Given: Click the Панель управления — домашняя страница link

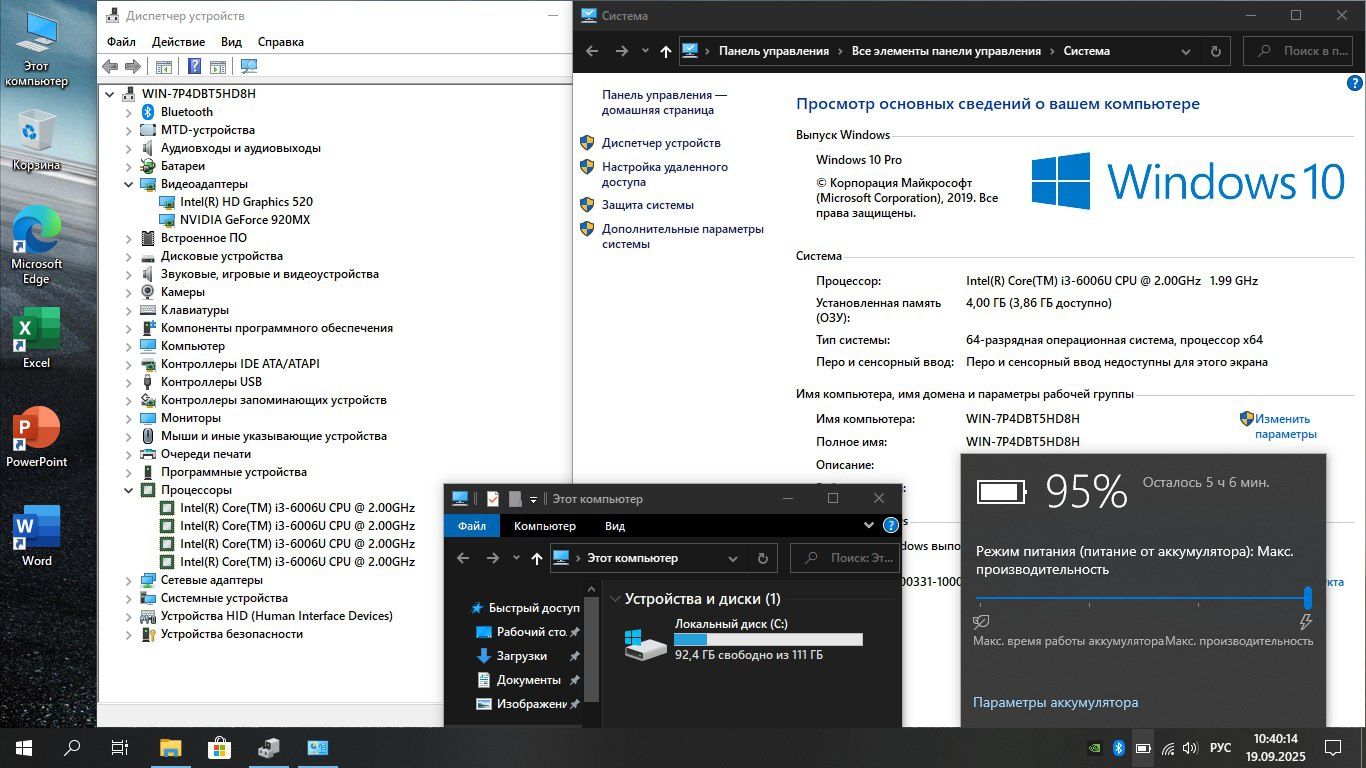Looking at the screenshot, I should (664, 102).
